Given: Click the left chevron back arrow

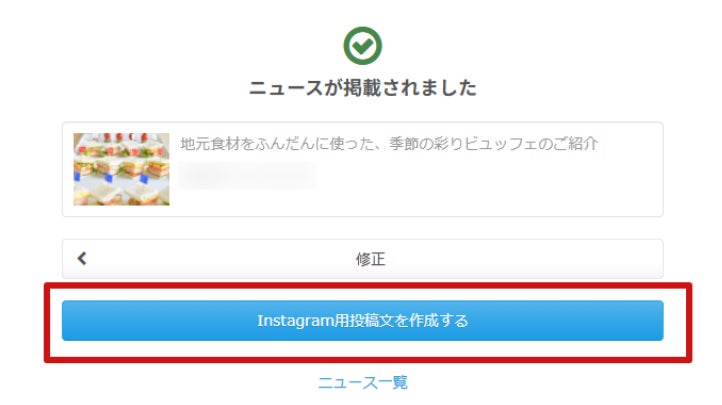Looking at the screenshot, I should tap(82, 259).
